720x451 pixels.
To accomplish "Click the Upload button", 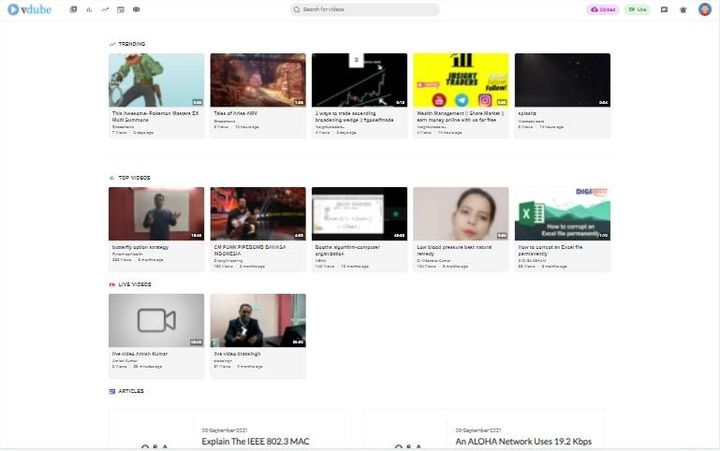I will (x=603, y=10).
